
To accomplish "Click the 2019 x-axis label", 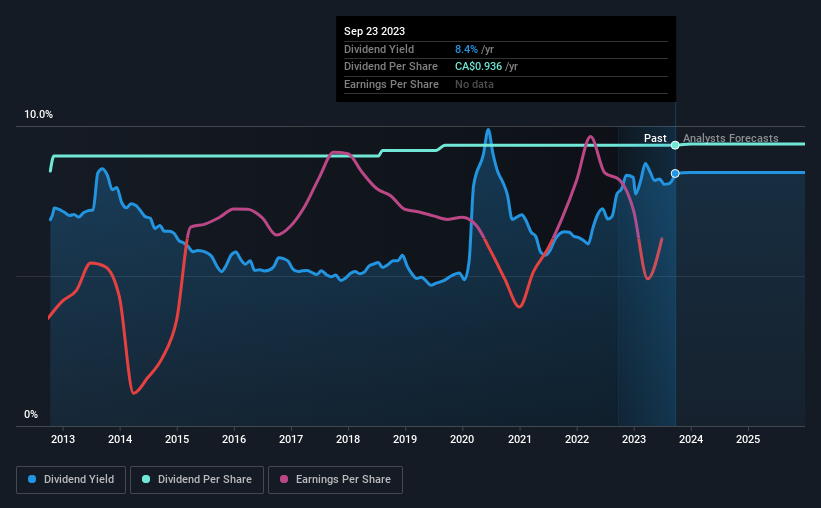I will 405,439.
